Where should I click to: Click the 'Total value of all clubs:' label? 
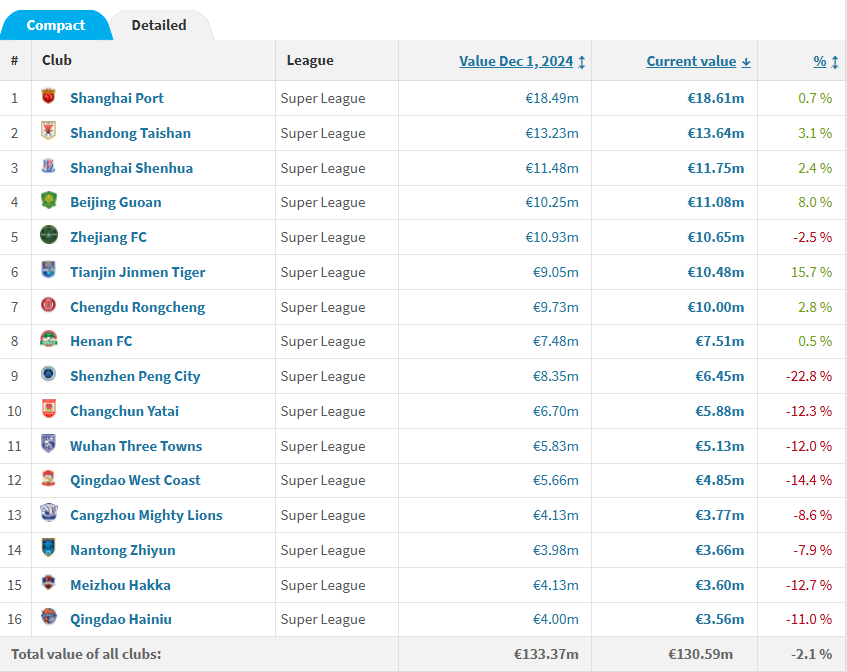click(86, 655)
